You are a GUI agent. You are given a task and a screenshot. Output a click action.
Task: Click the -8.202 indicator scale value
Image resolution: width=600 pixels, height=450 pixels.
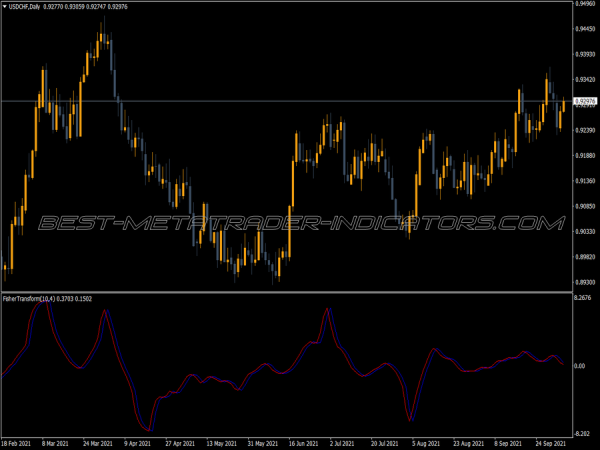click(x=583, y=434)
